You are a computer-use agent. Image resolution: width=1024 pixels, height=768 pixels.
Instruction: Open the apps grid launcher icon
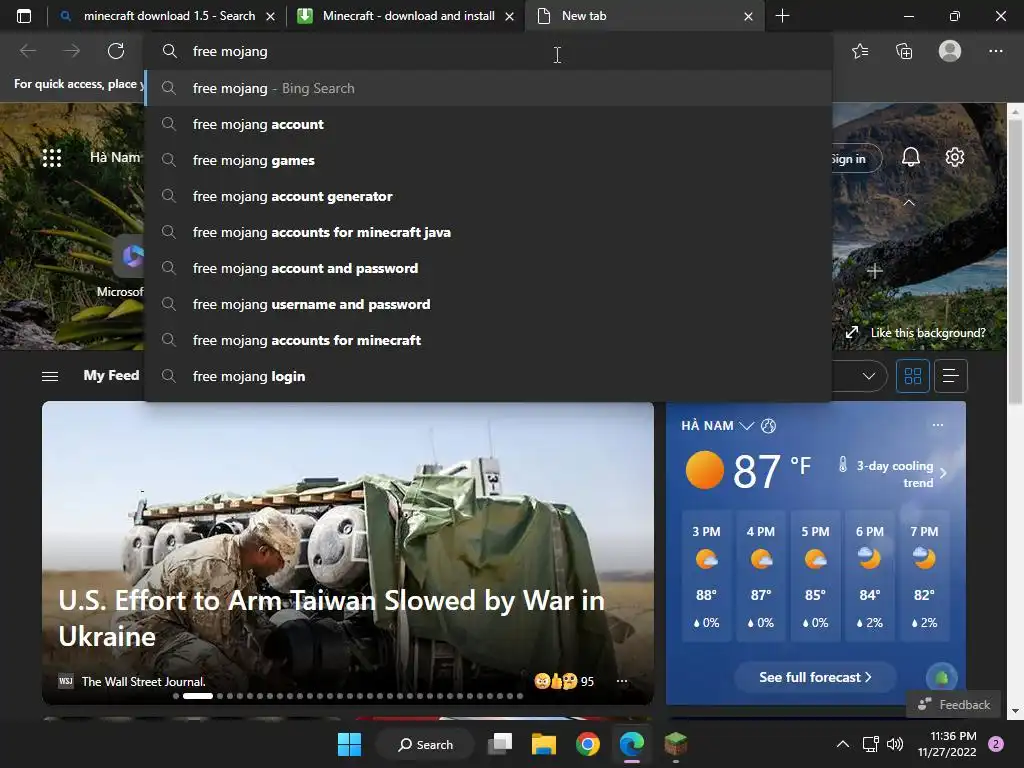click(x=52, y=157)
